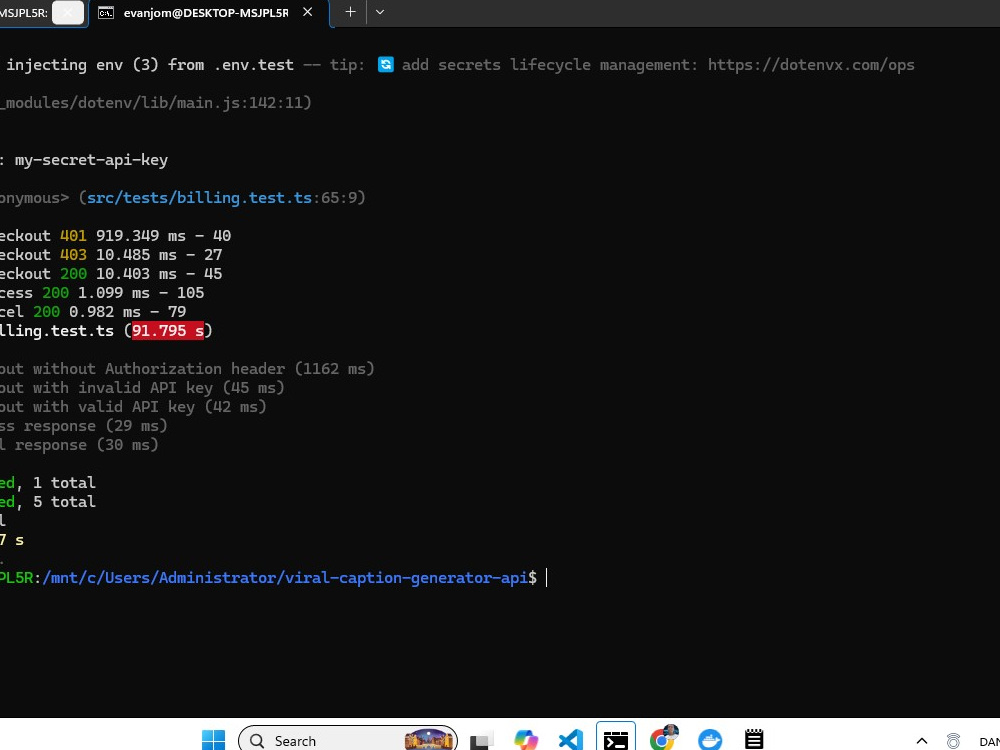Open a new terminal tab

tap(350, 12)
